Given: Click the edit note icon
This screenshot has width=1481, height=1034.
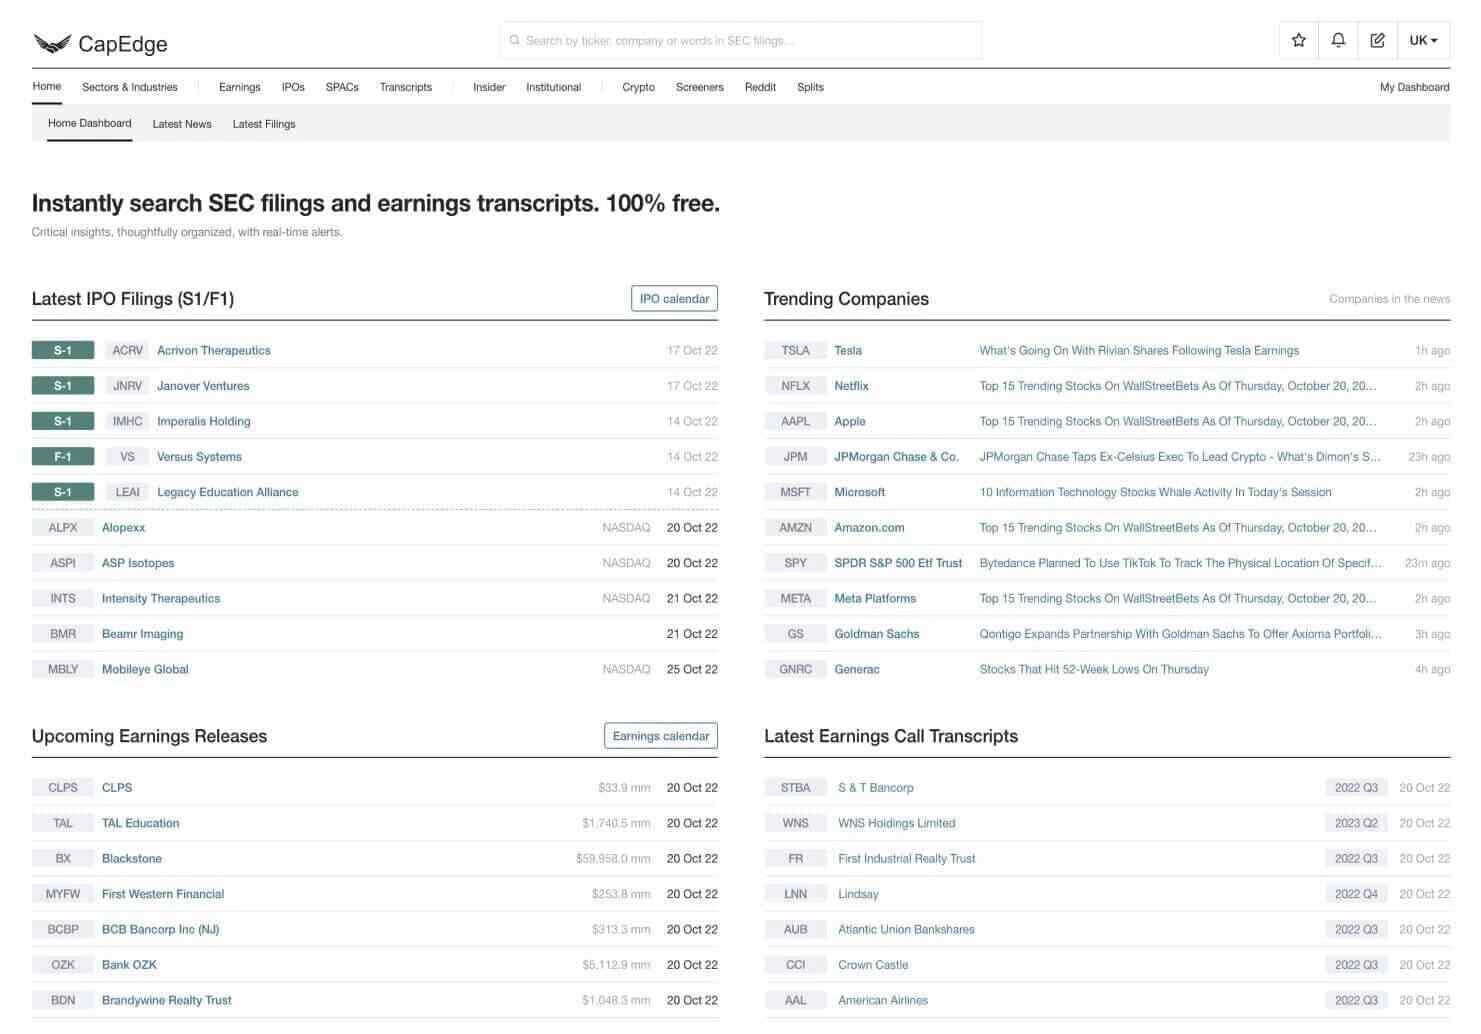Looking at the screenshot, I should 1377,41.
